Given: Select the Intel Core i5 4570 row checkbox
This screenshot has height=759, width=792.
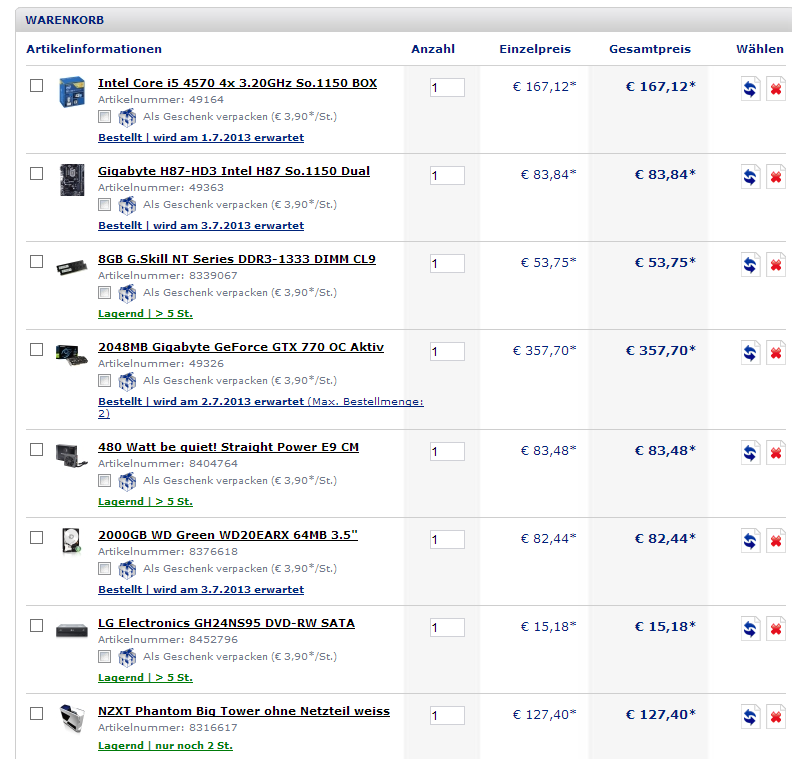Looking at the screenshot, I should (x=36, y=85).
